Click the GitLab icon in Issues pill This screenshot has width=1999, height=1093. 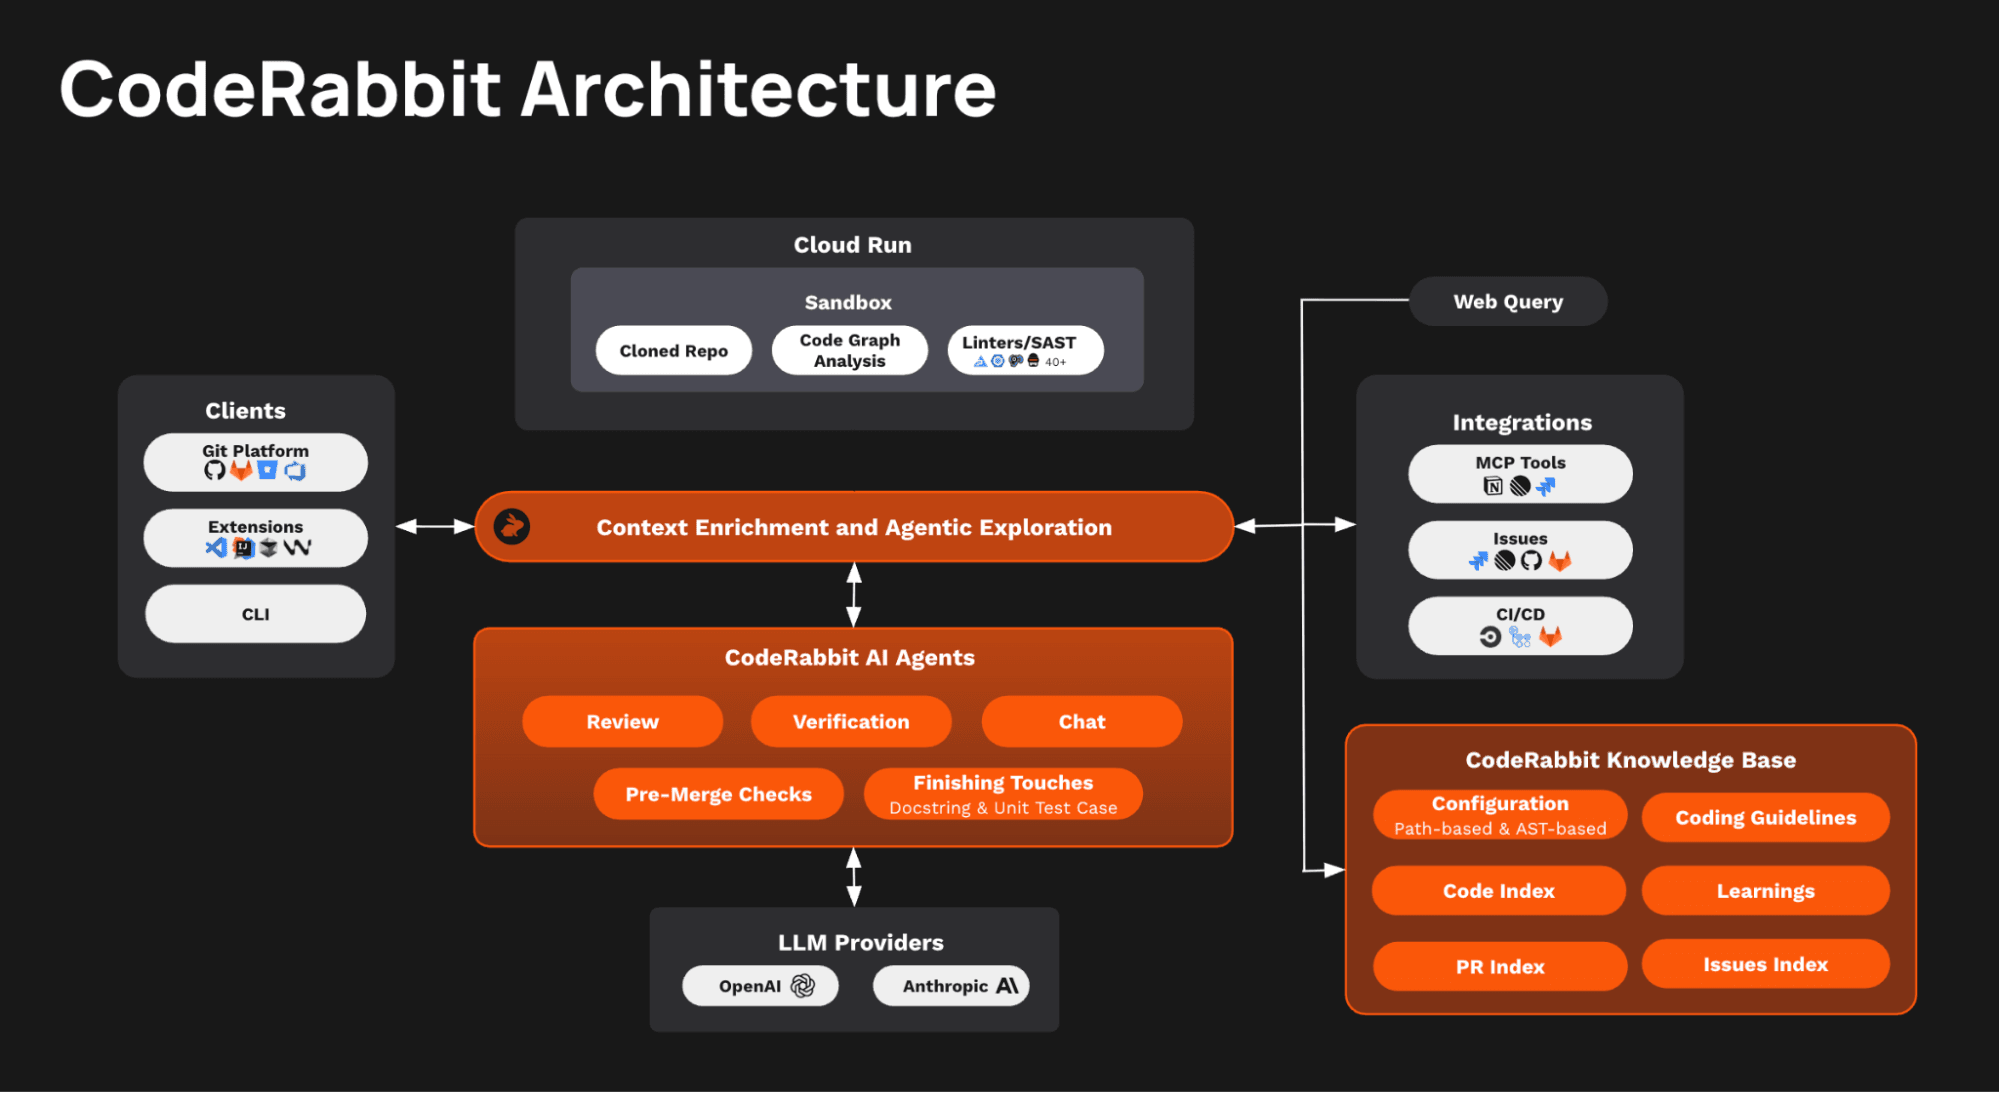1560,561
